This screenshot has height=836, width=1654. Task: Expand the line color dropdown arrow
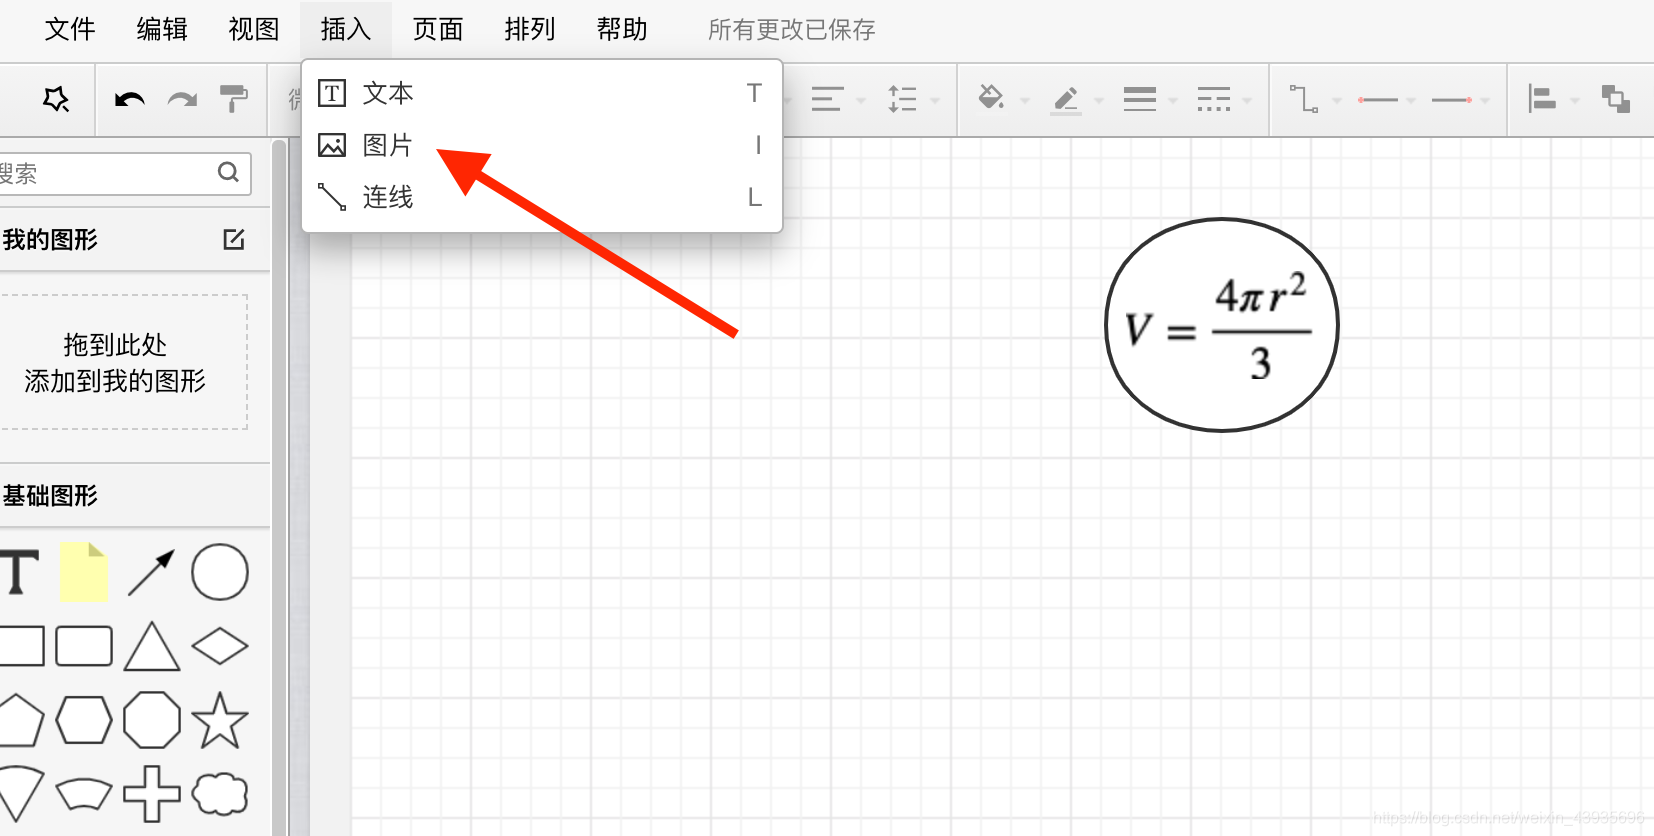point(1098,100)
